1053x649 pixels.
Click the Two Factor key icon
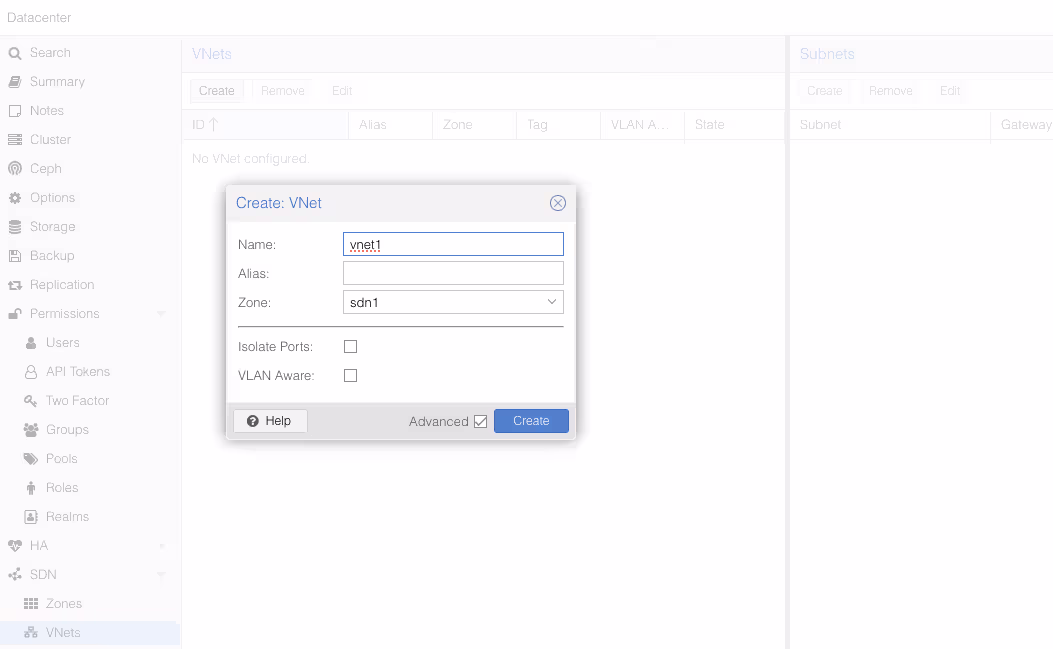(31, 401)
